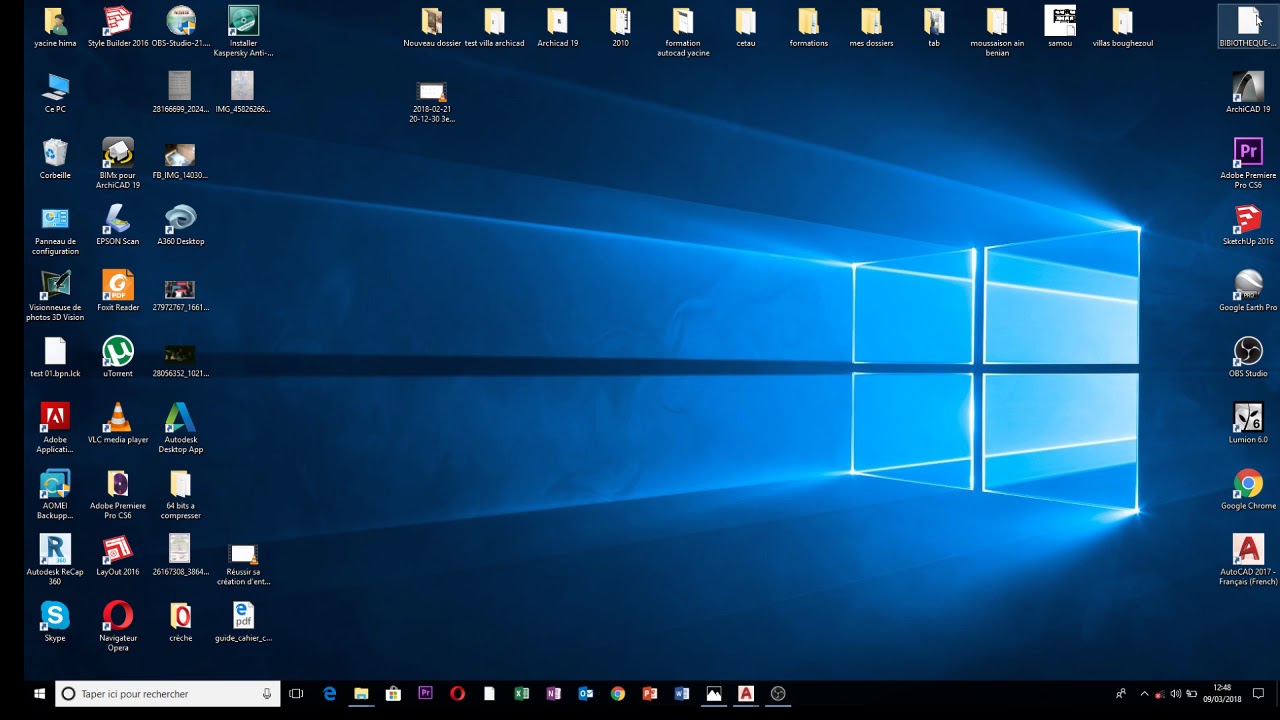Open Microsoft Store from the taskbar
Viewport: 1280px width, 720px height.
point(393,693)
